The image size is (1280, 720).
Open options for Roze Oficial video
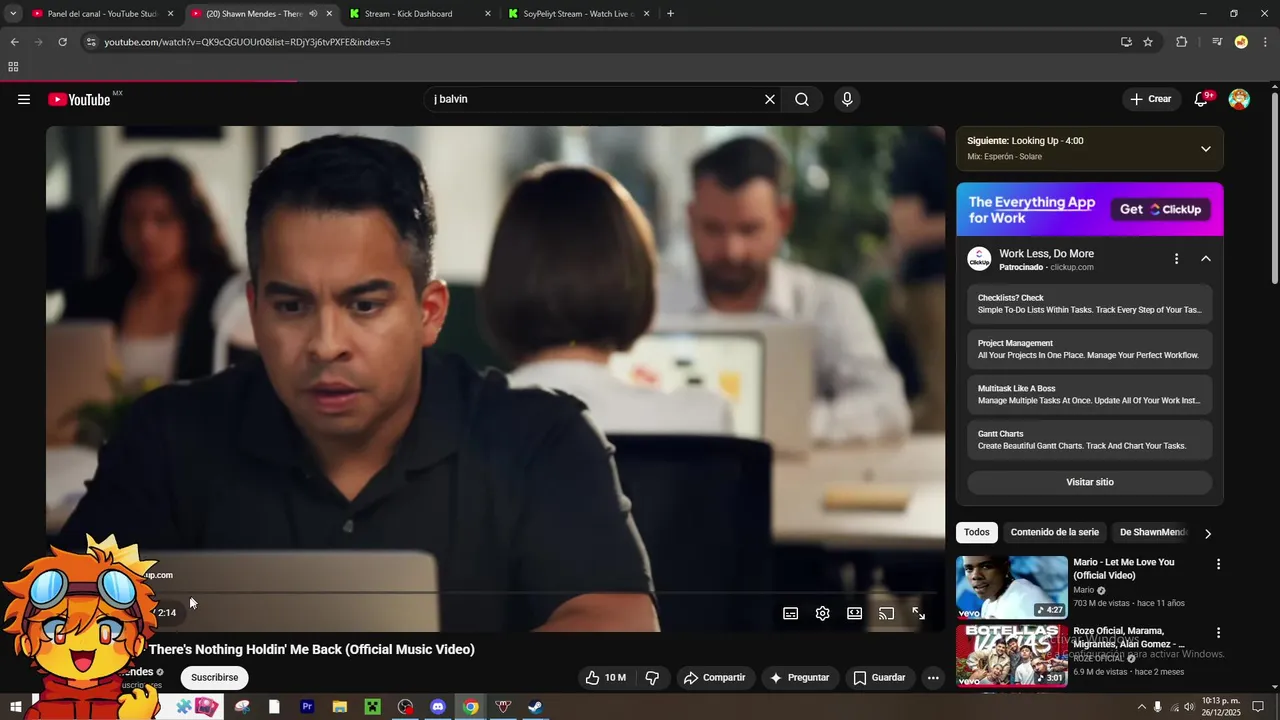tap(1218, 633)
